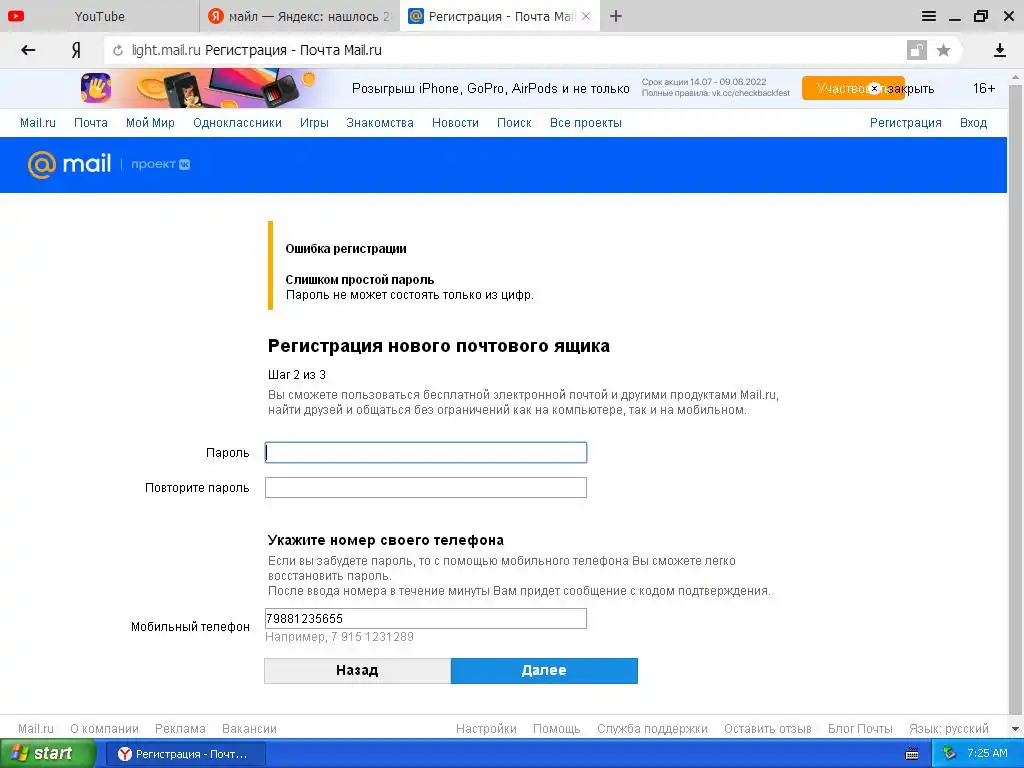Click the Регистрация link at top right
This screenshot has height=768, width=1024.
coord(905,123)
